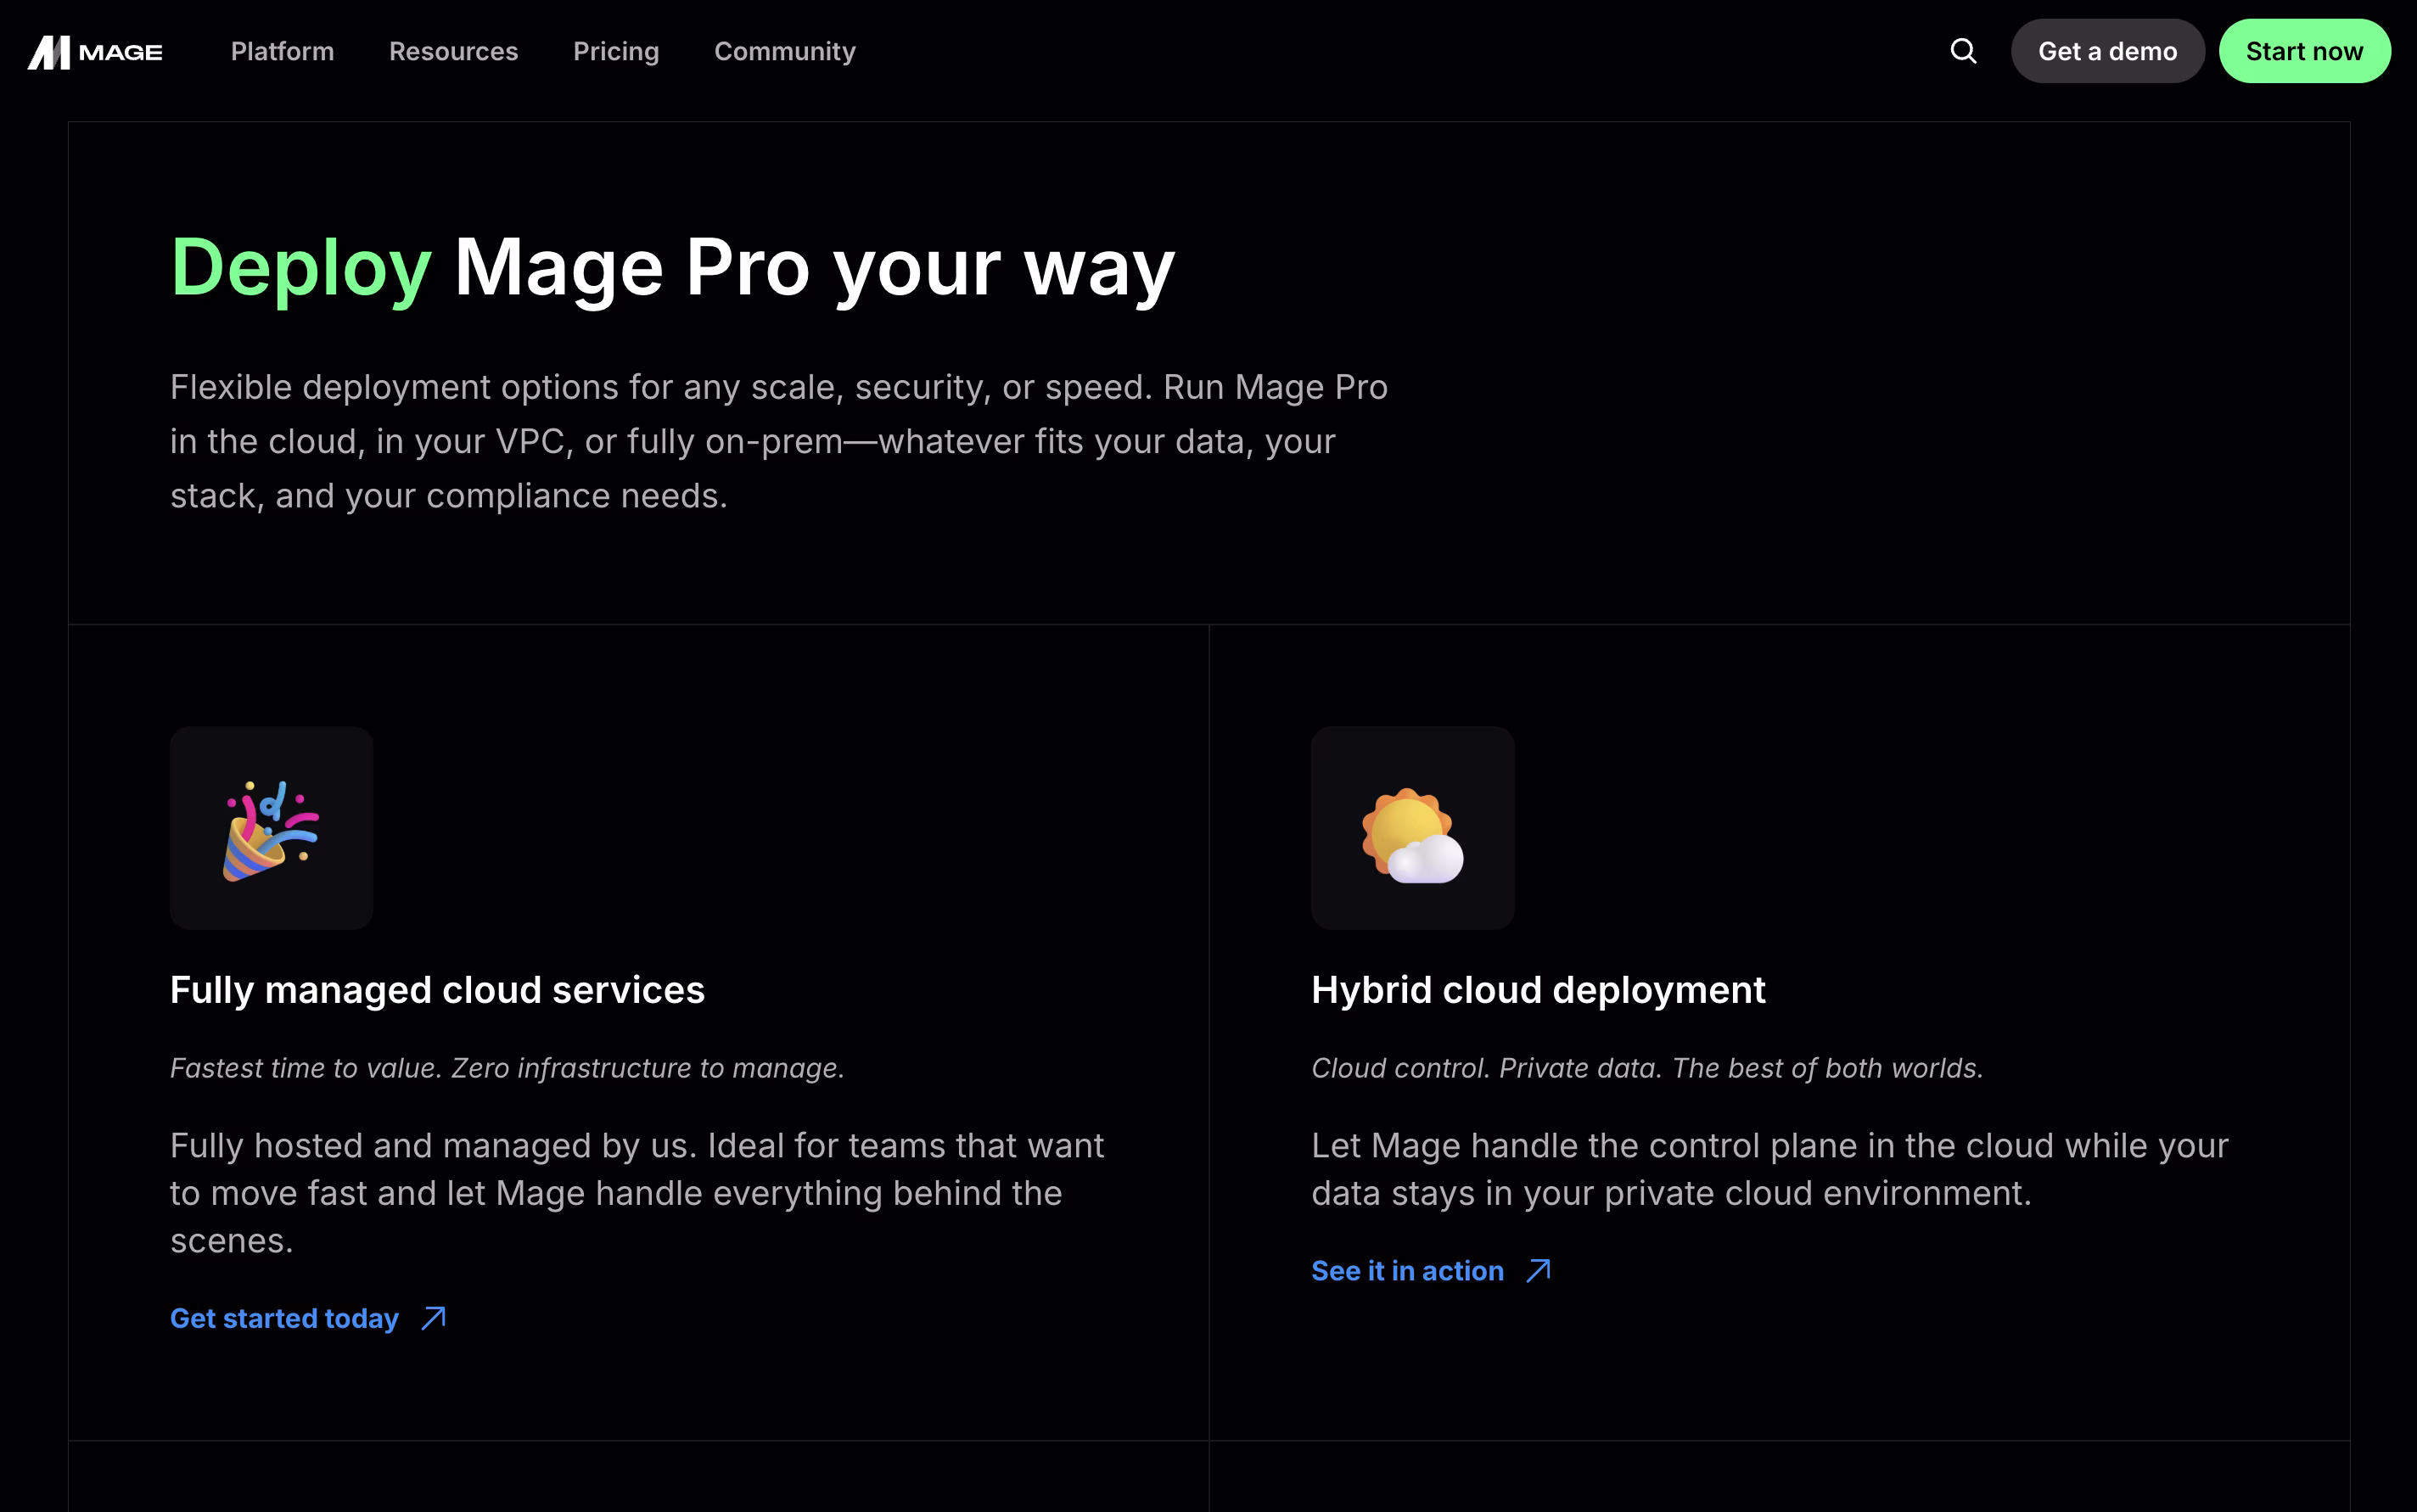2417x1512 pixels.
Task: Click the sun and cloud icon tile
Action: point(1412,828)
